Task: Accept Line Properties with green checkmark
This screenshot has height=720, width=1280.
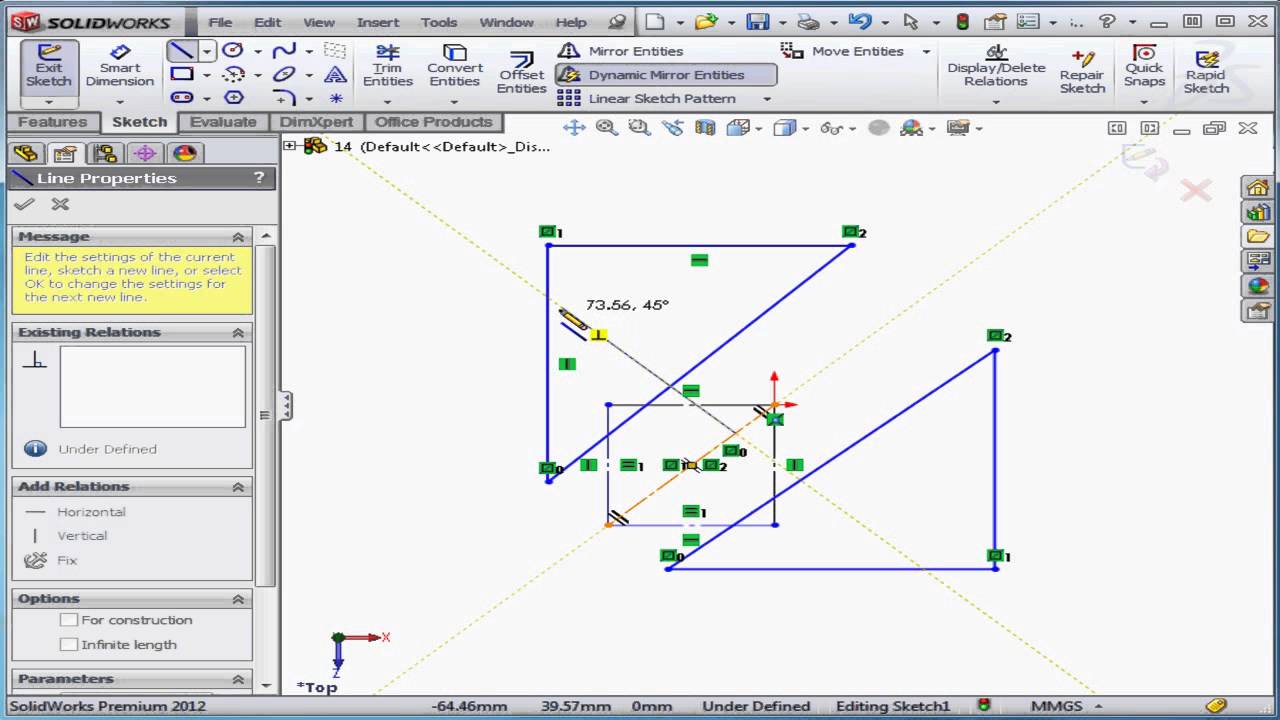Action: coord(24,204)
